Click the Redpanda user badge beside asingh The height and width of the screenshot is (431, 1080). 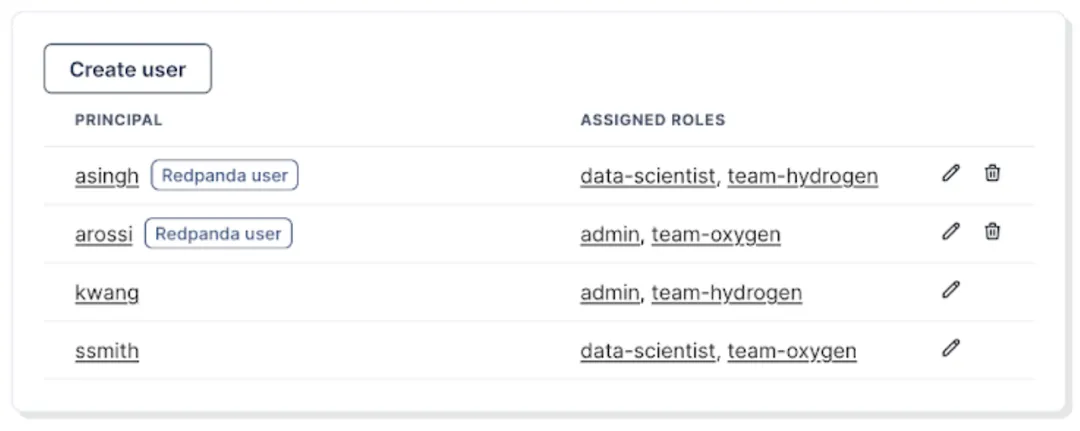coord(225,176)
